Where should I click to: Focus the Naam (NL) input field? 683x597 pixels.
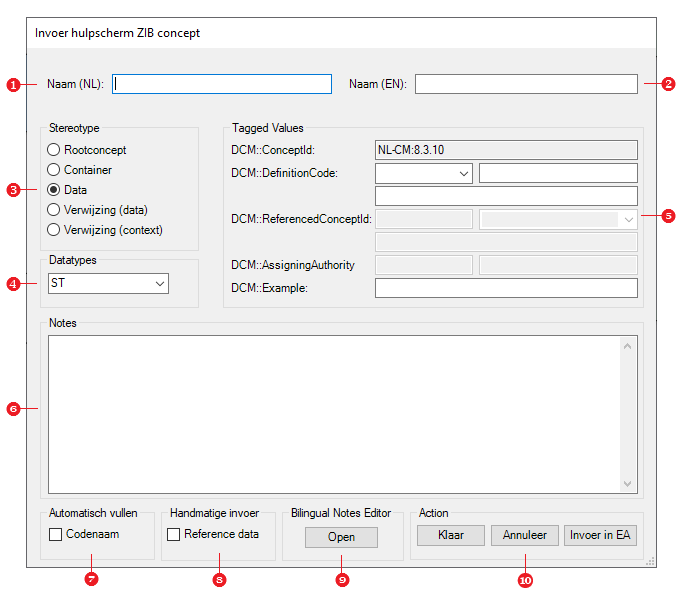pos(222,84)
